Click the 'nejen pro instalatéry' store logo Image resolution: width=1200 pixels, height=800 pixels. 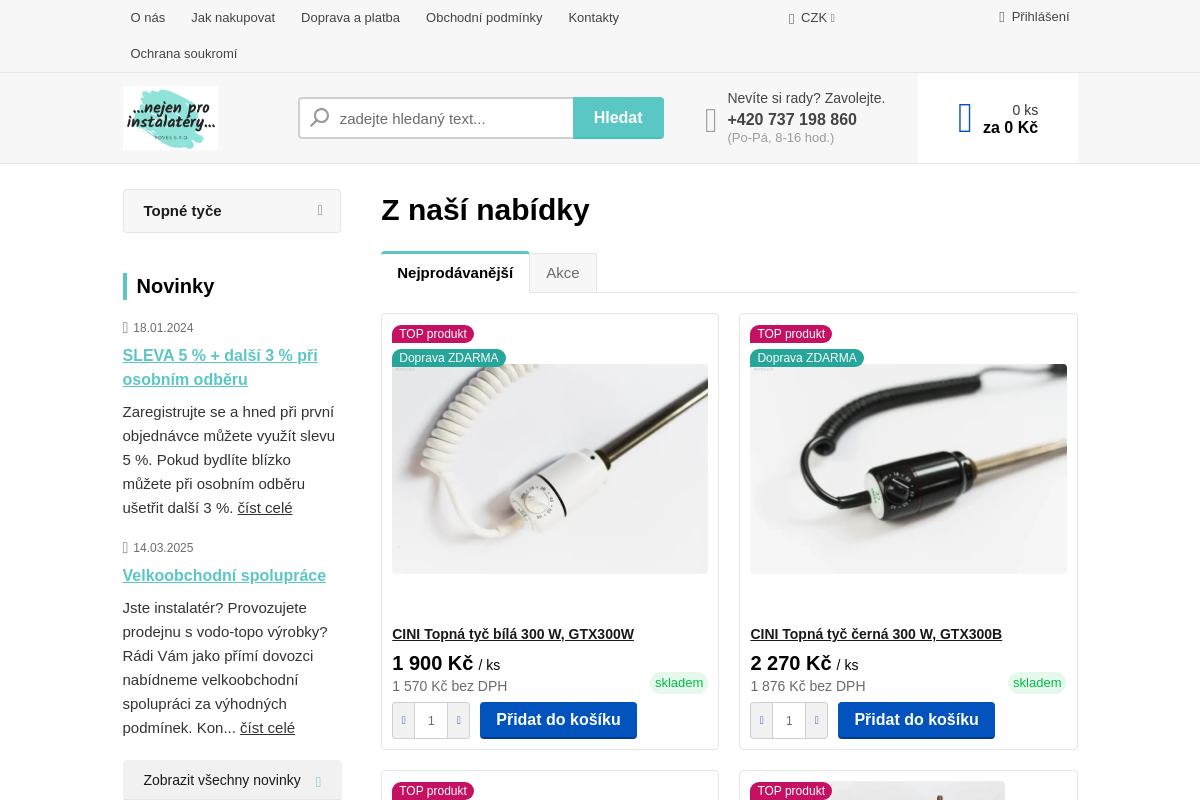tap(169, 117)
